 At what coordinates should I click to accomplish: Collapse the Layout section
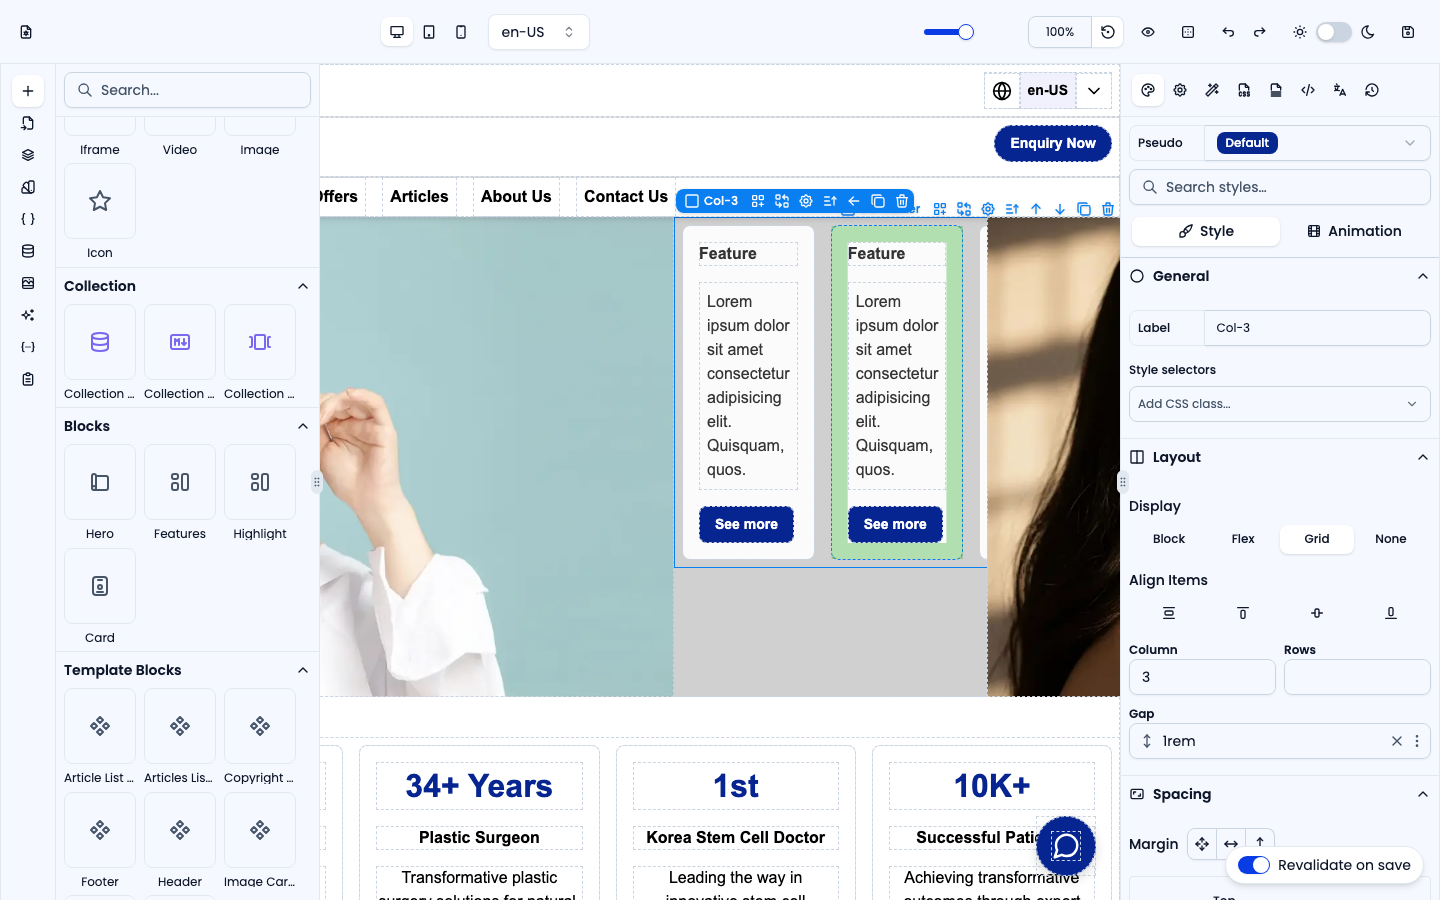pos(1423,457)
